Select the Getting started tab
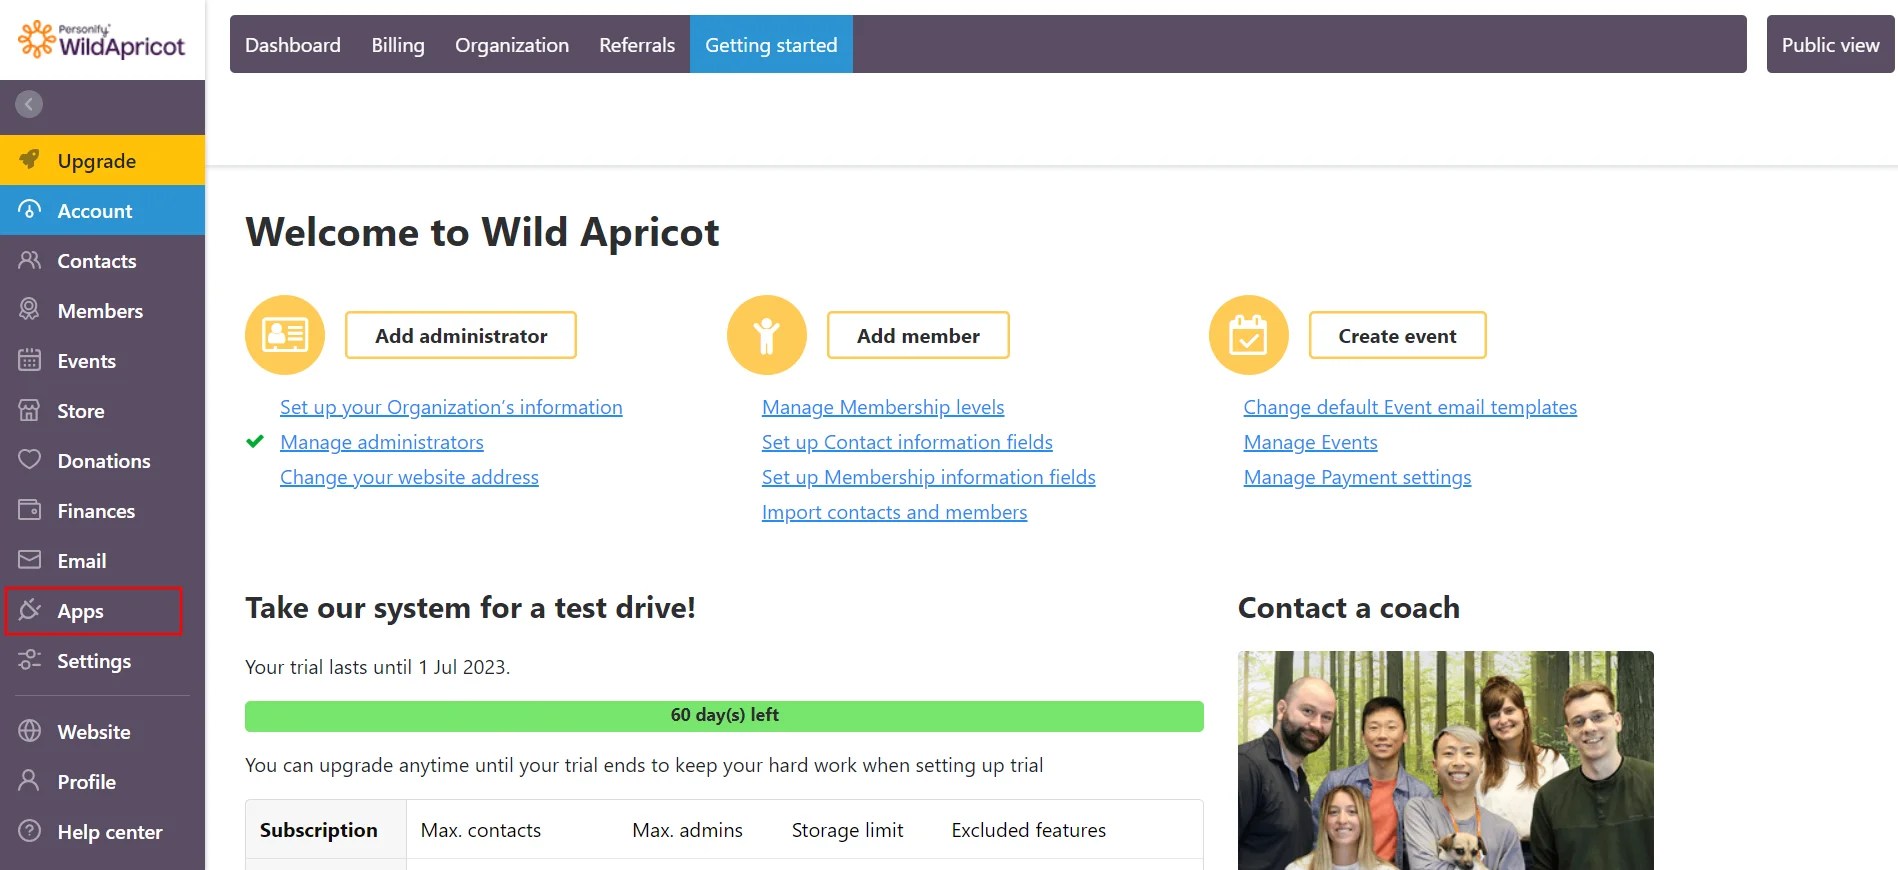 click(771, 45)
